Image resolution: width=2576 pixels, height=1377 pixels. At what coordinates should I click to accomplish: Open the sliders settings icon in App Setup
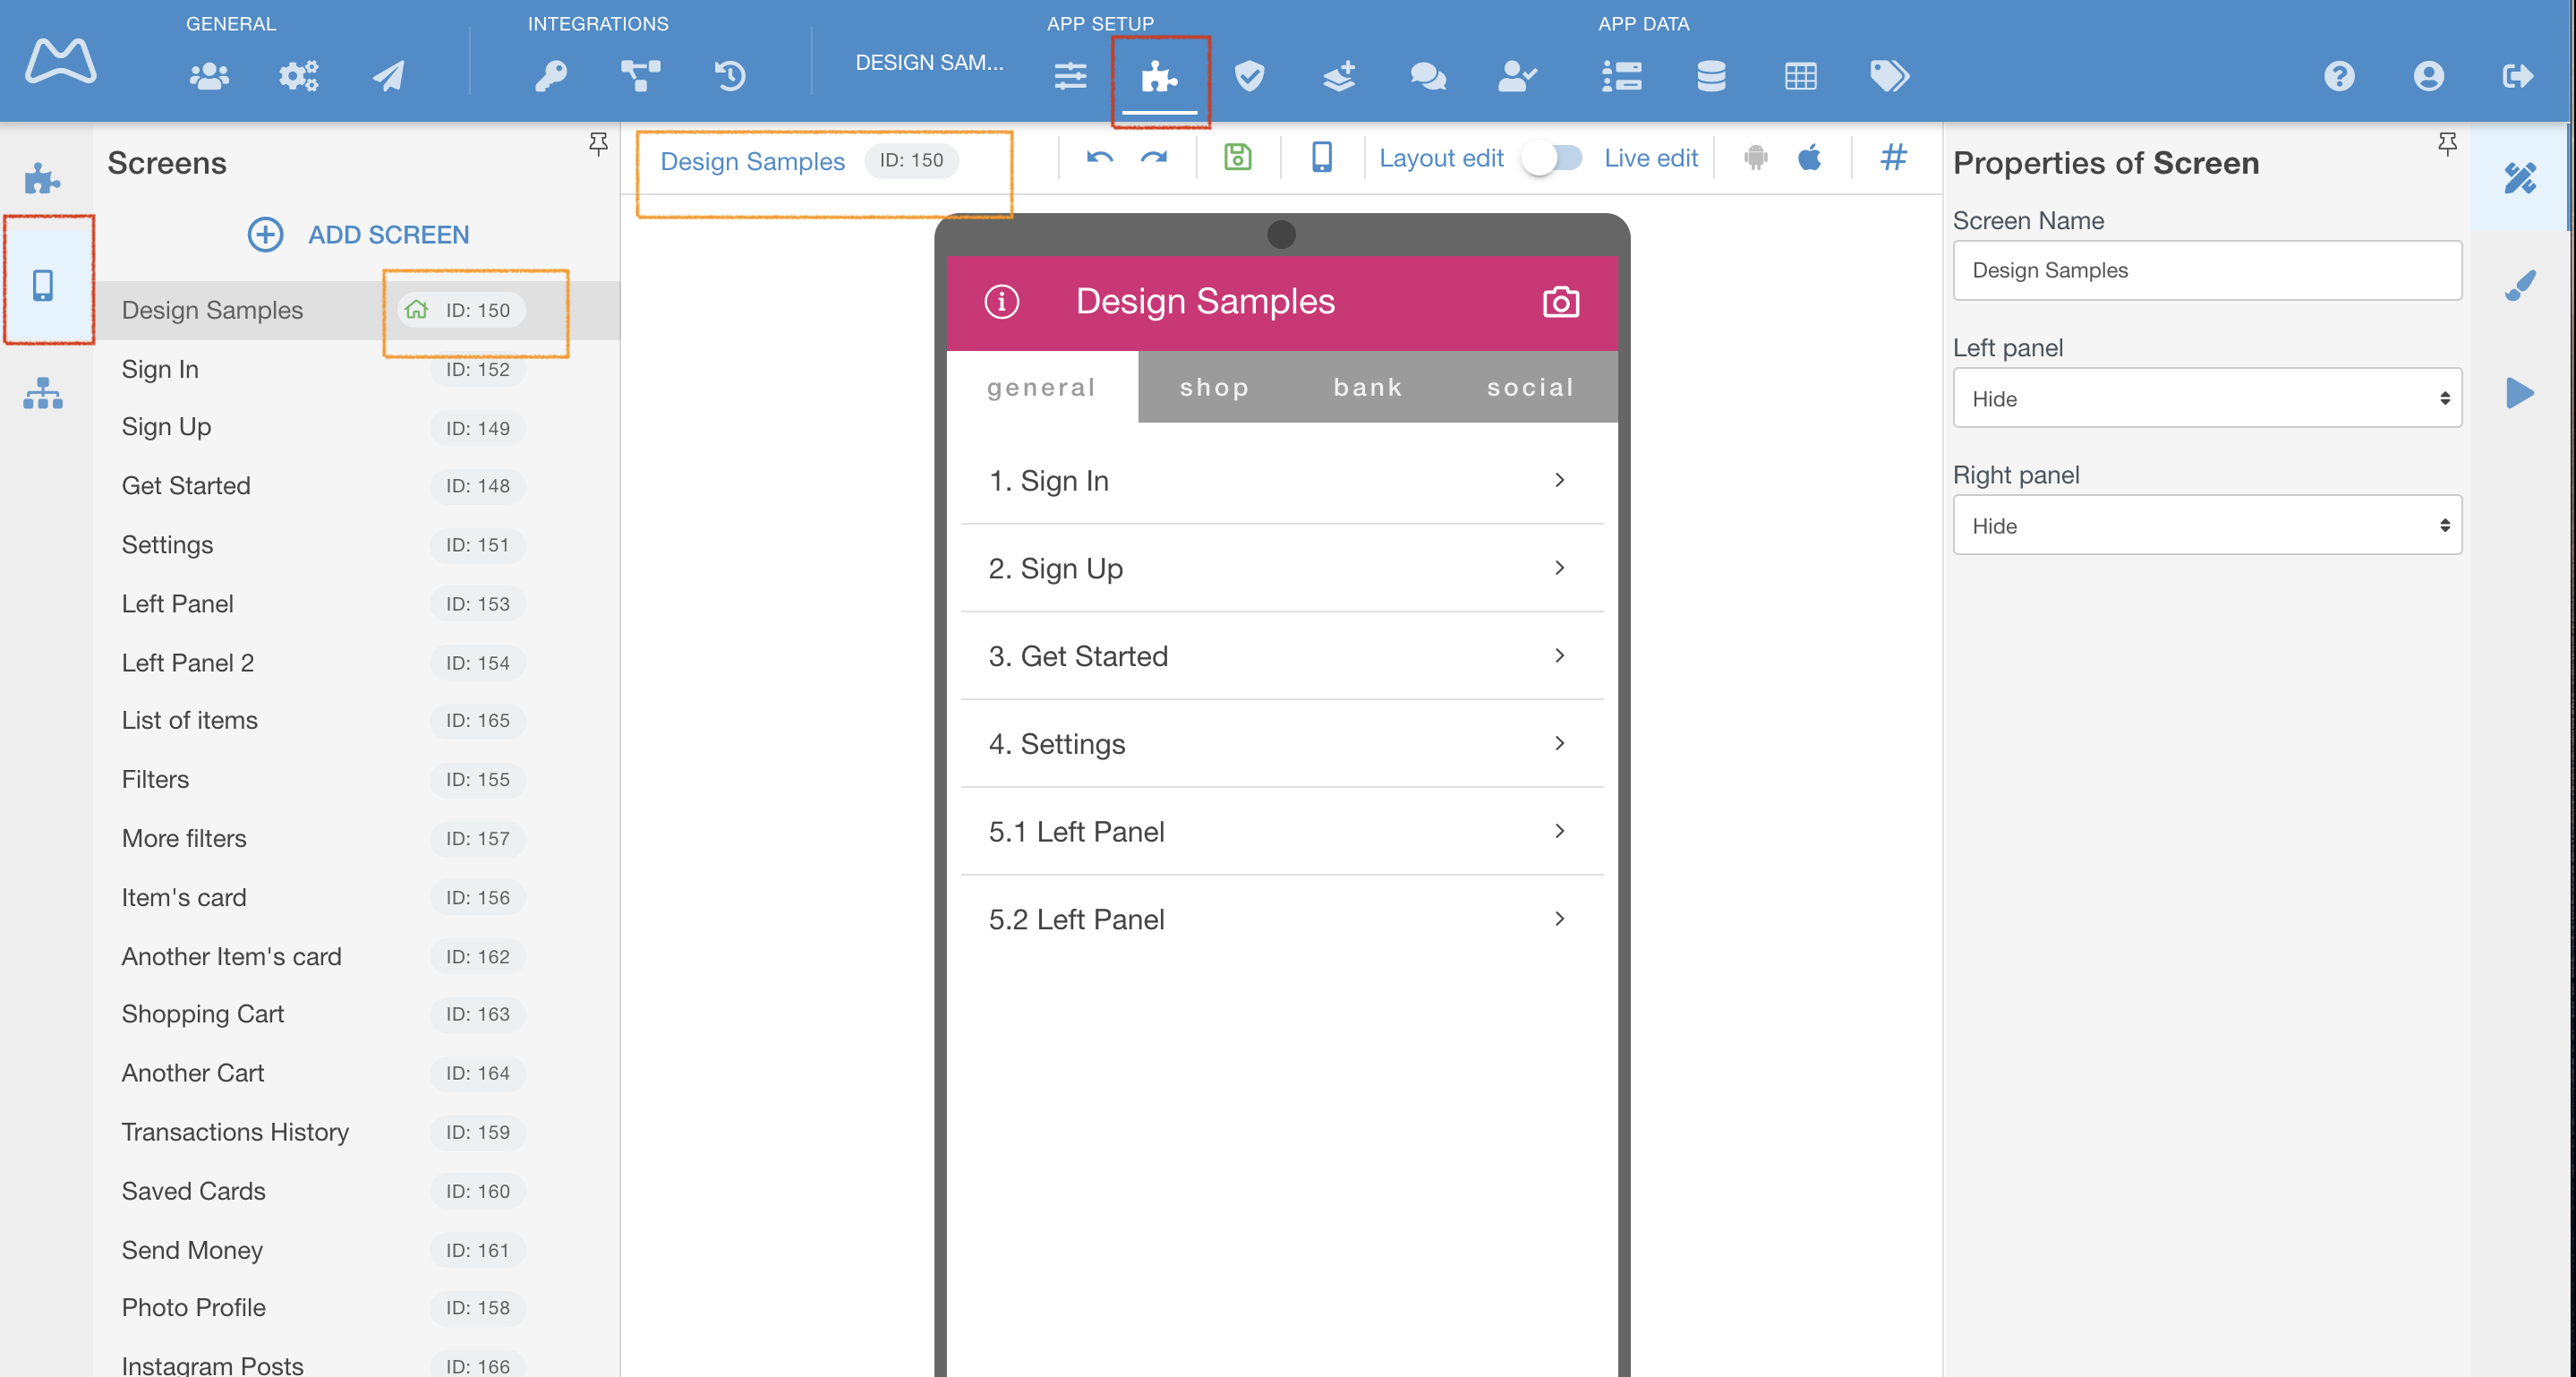pos(1070,76)
